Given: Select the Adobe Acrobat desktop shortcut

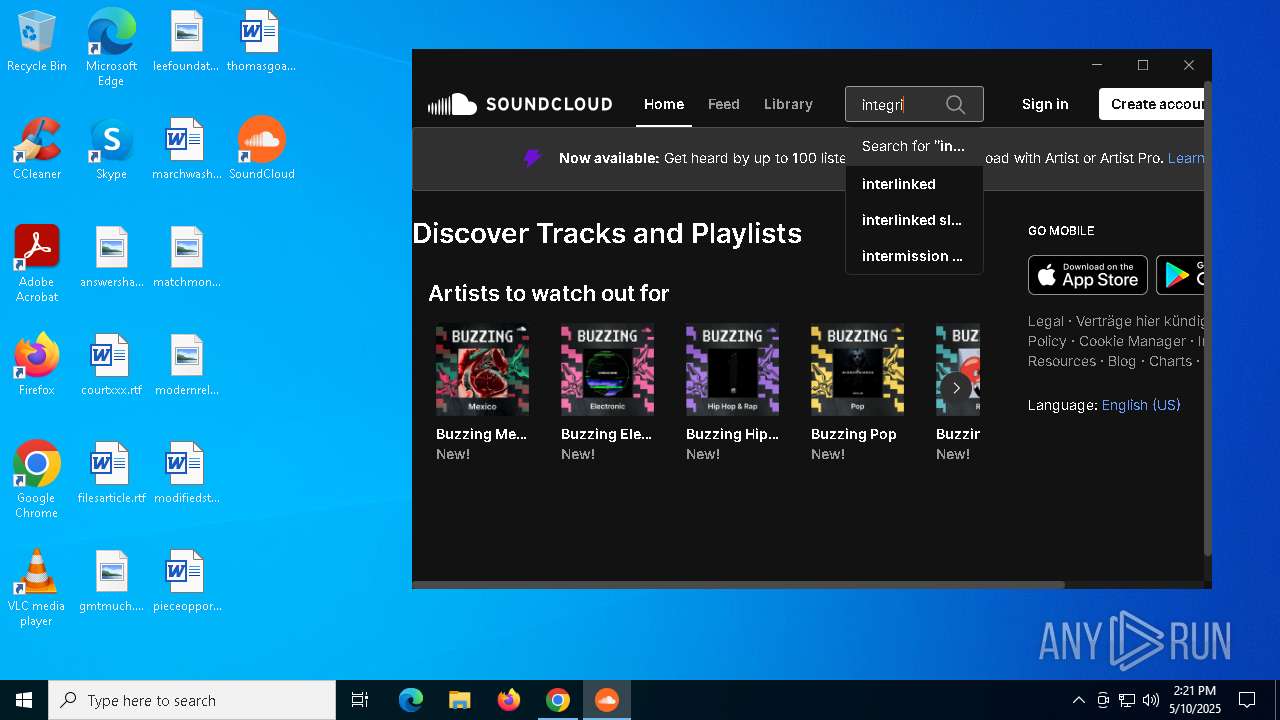Looking at the screenshot, I should click(37, 264).
